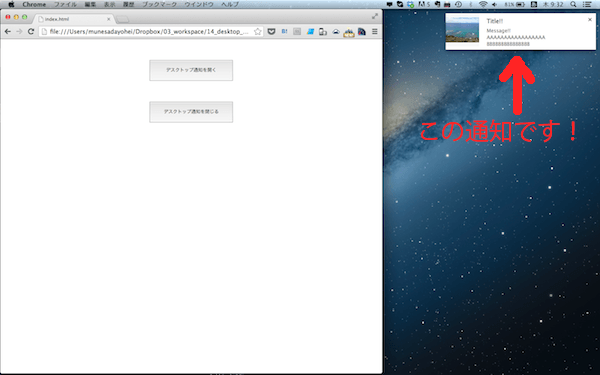
Task: Bookmark this page with the star icon
Action: 258,31
